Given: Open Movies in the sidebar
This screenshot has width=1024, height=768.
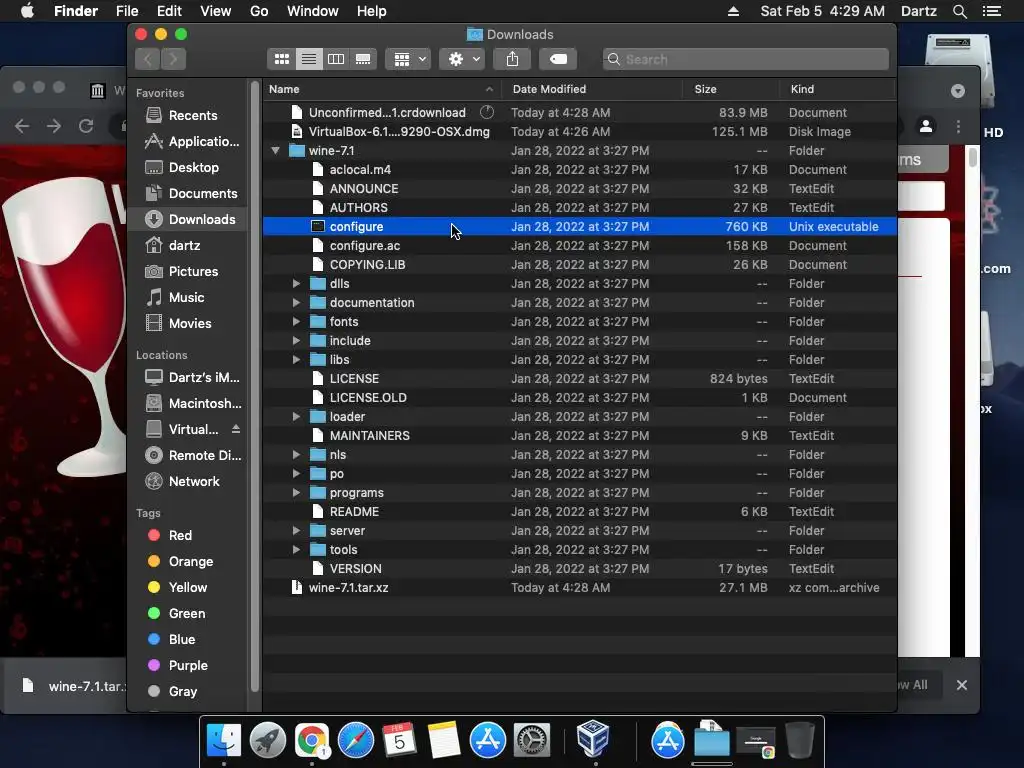Looking at the screenshot, I should click(x=189, y=323).
